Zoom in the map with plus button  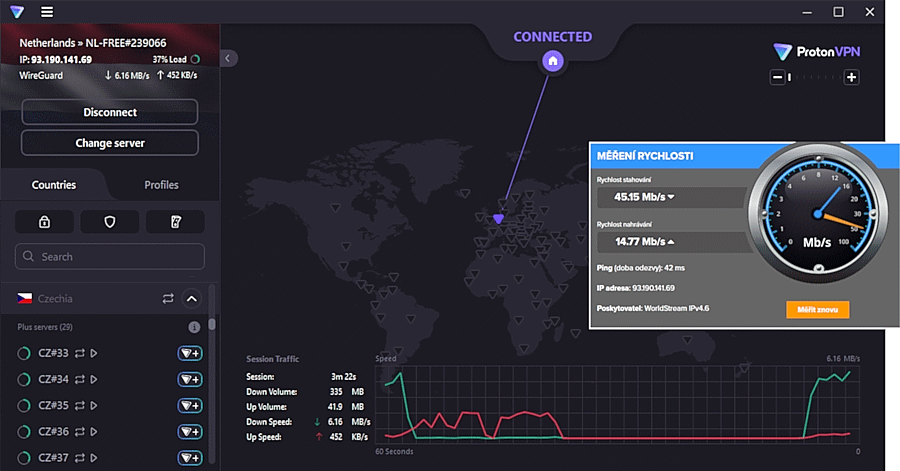pos(851,77)
